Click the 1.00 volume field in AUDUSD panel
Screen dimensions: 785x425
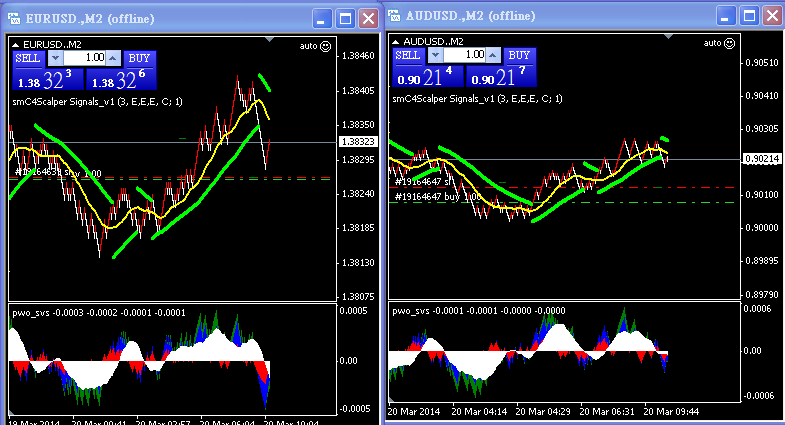click(465, 55)
